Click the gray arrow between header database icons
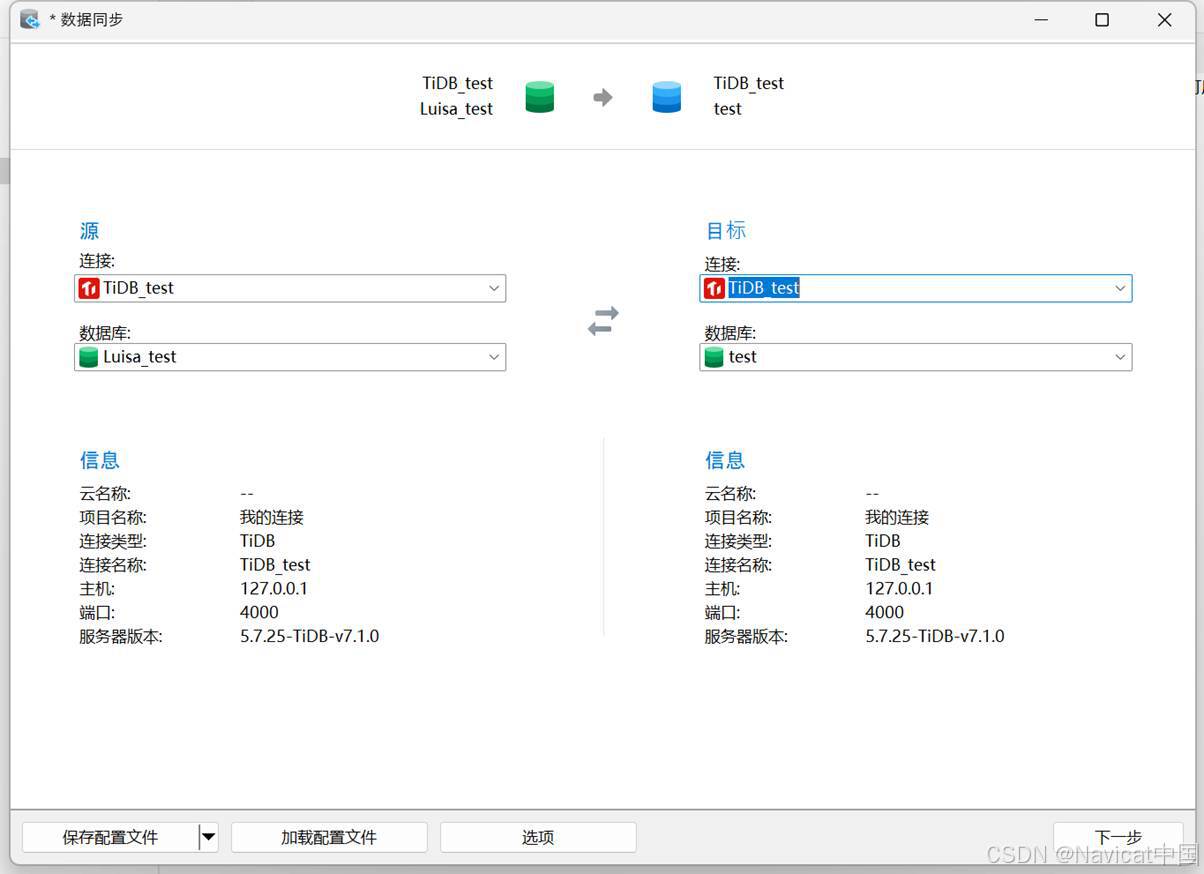The width and height of the screenshot is (1204, 874). (603, 97)
